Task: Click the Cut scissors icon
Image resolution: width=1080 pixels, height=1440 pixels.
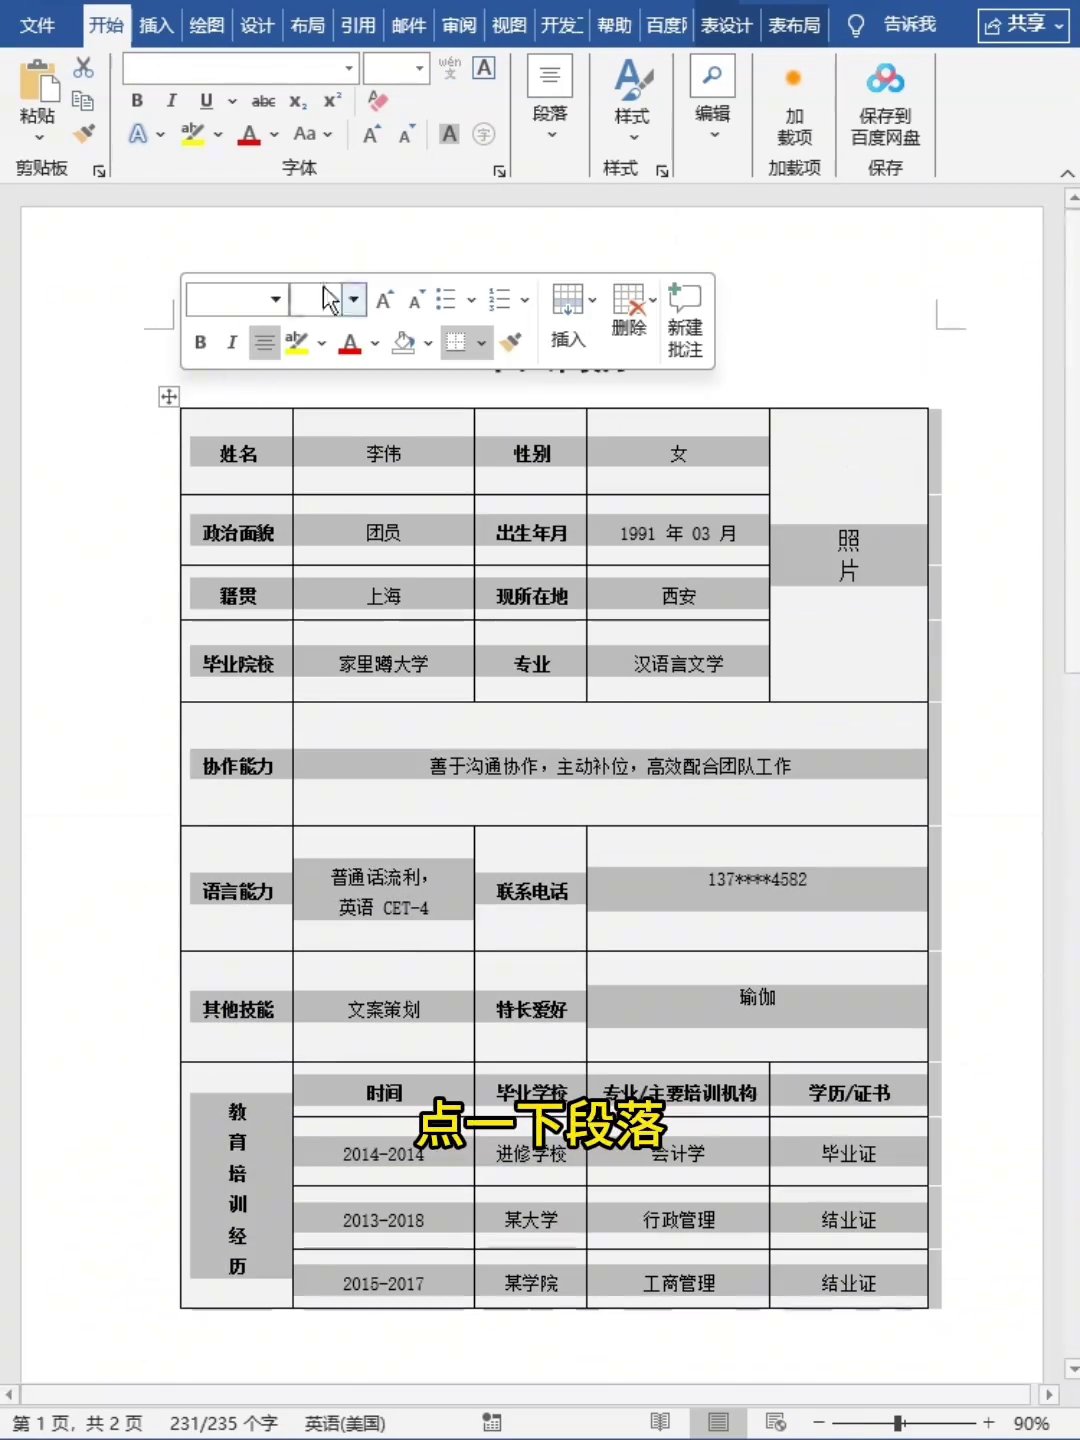Action: tap(84, 68)
